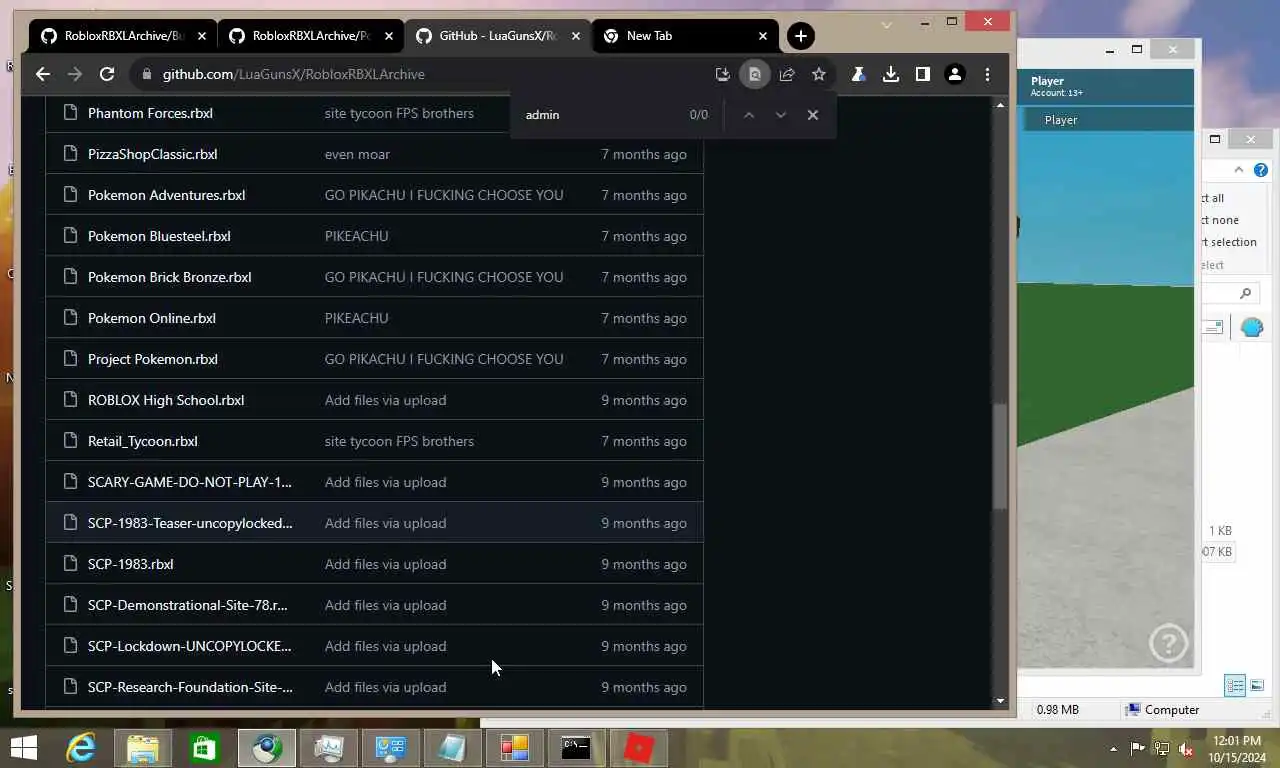1280x768 pixels.
Task: Switch to the second RobloxRBXLArchive tab
Action: pos(310,36)
